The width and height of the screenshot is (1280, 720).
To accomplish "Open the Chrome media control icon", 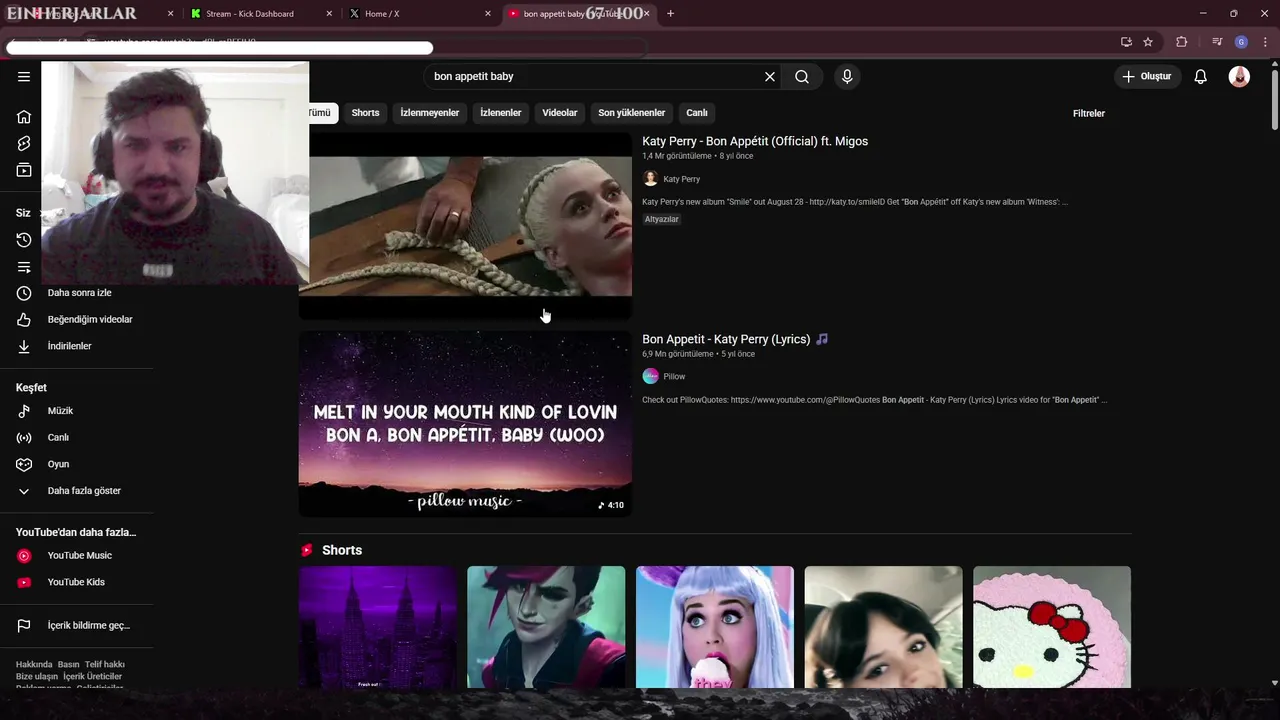I will pos(1217,42).
